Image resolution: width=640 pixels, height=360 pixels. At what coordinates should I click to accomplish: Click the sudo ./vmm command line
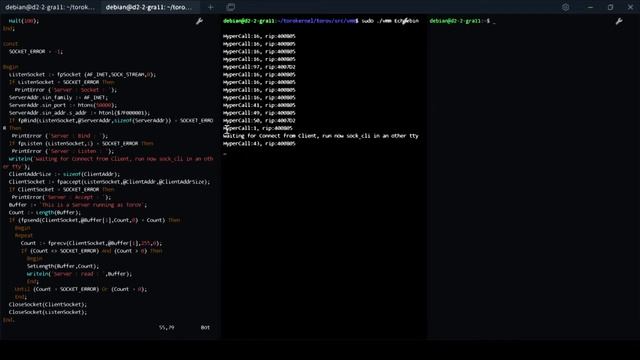tap(321, 21)
